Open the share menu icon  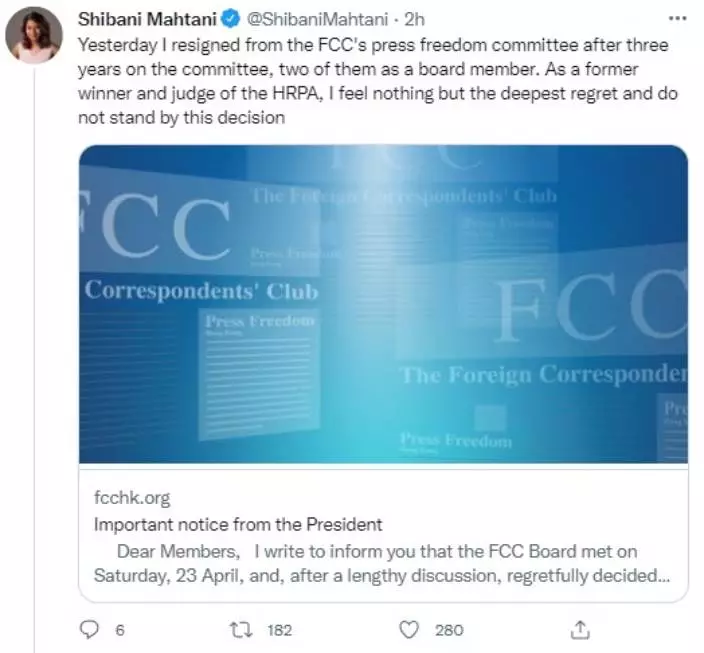[x=580, y=629]
